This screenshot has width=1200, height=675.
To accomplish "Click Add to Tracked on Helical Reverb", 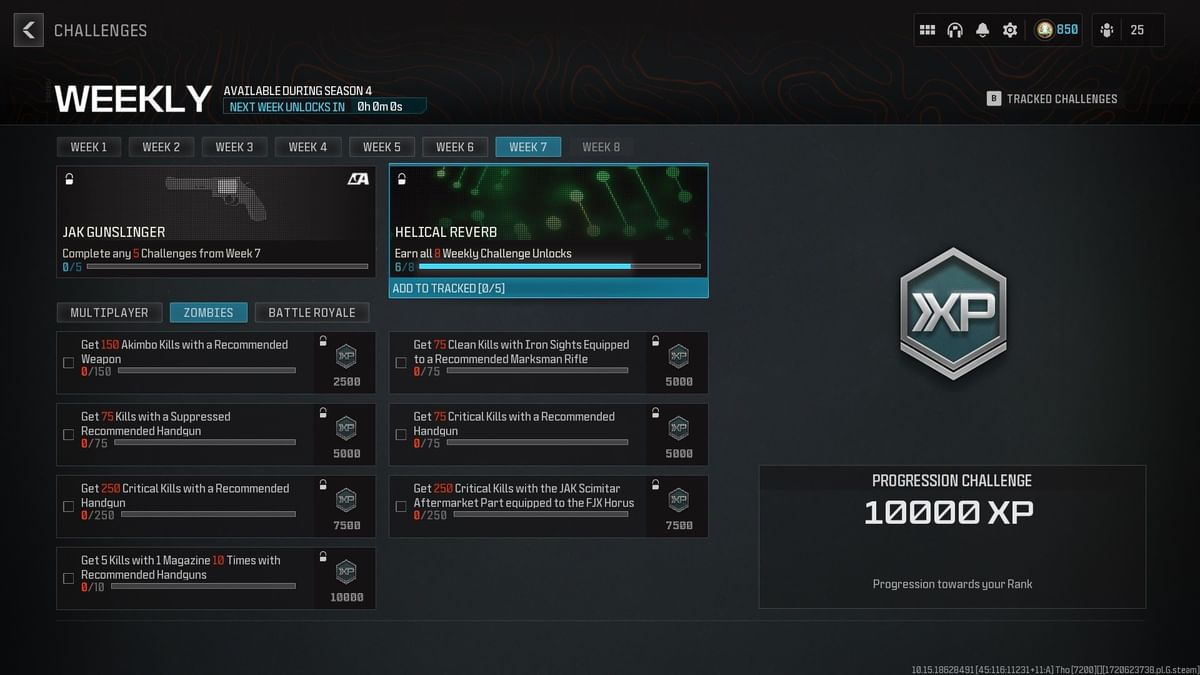I will click(x=547, y=288).
